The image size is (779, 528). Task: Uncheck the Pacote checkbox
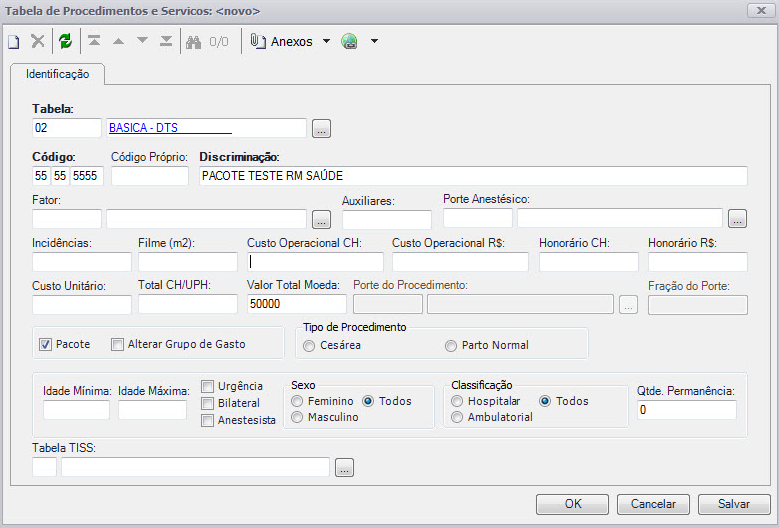tap(45, 344)
